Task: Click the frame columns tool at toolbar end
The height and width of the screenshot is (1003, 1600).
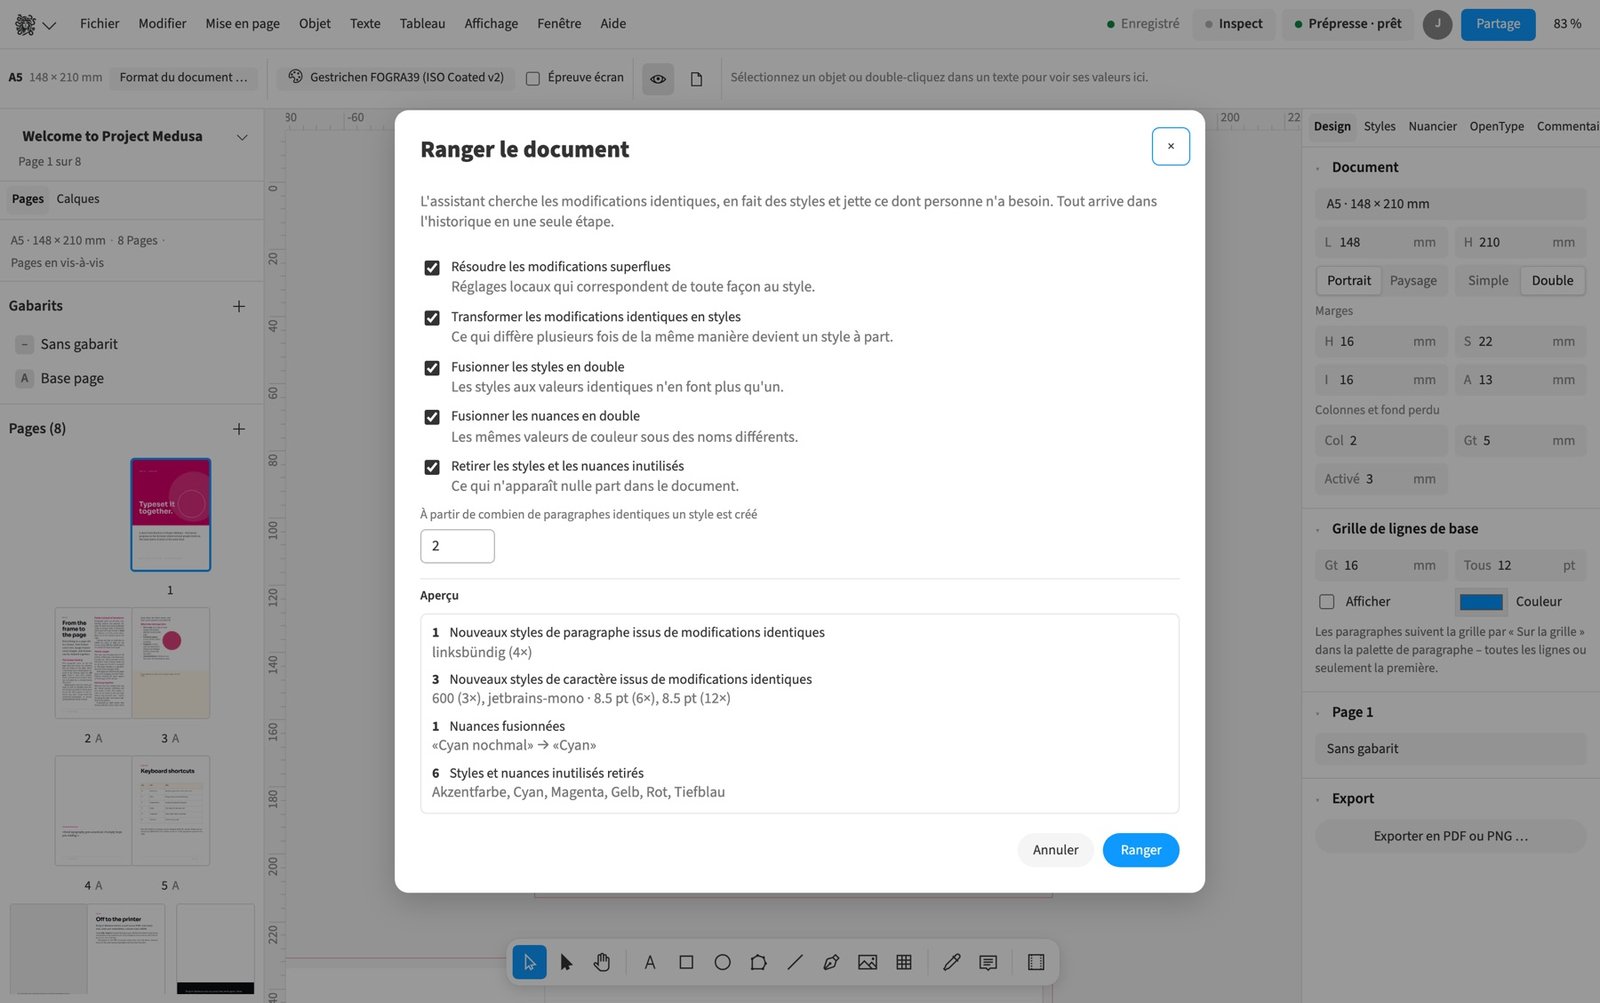Action: coord(1036,962)
